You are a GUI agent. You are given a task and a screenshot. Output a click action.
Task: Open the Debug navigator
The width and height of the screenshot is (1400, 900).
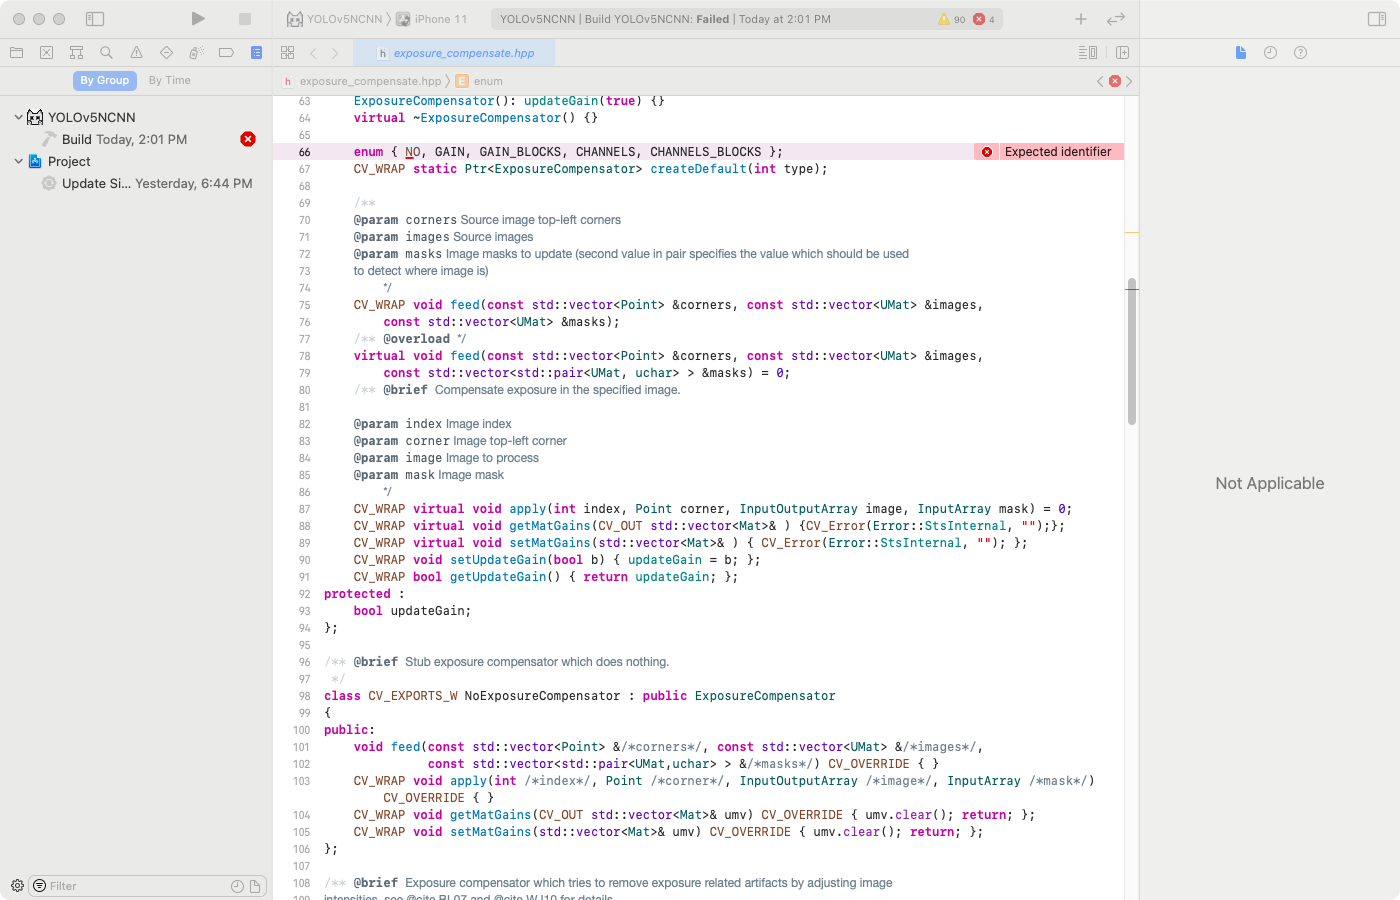pos(197,53)
